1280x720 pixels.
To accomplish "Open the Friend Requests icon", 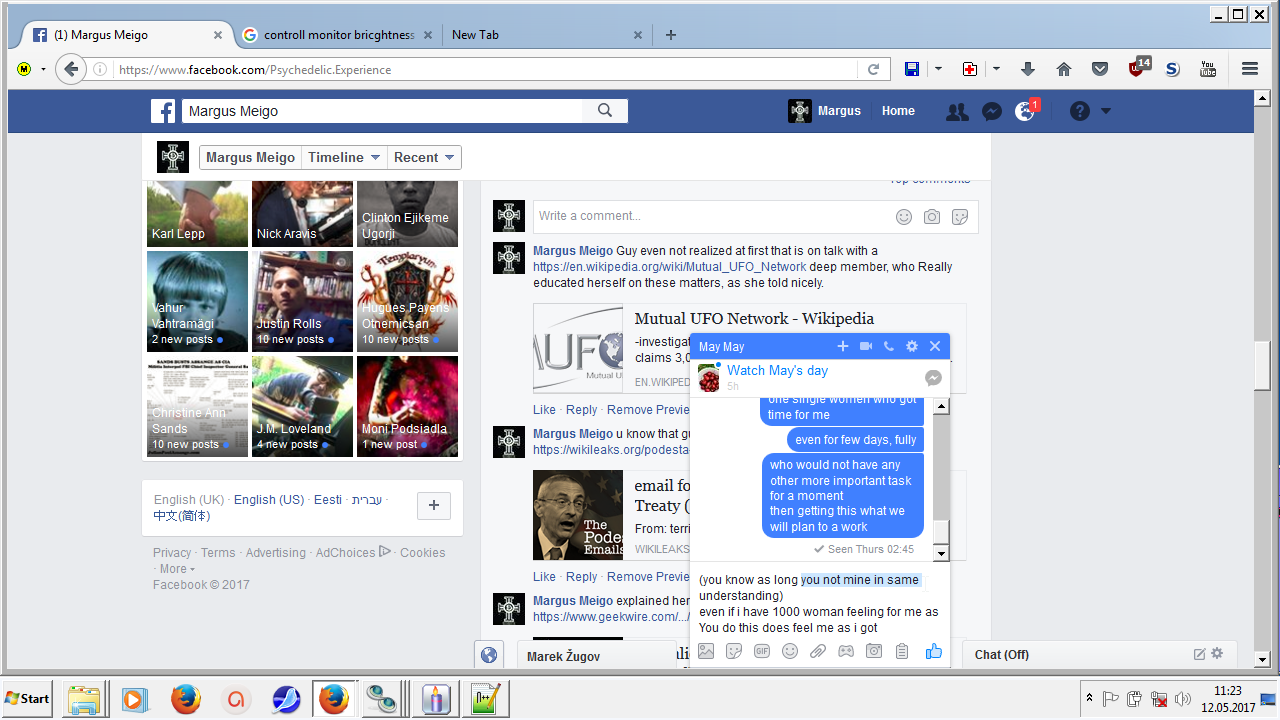I will [x=957, y=111].
